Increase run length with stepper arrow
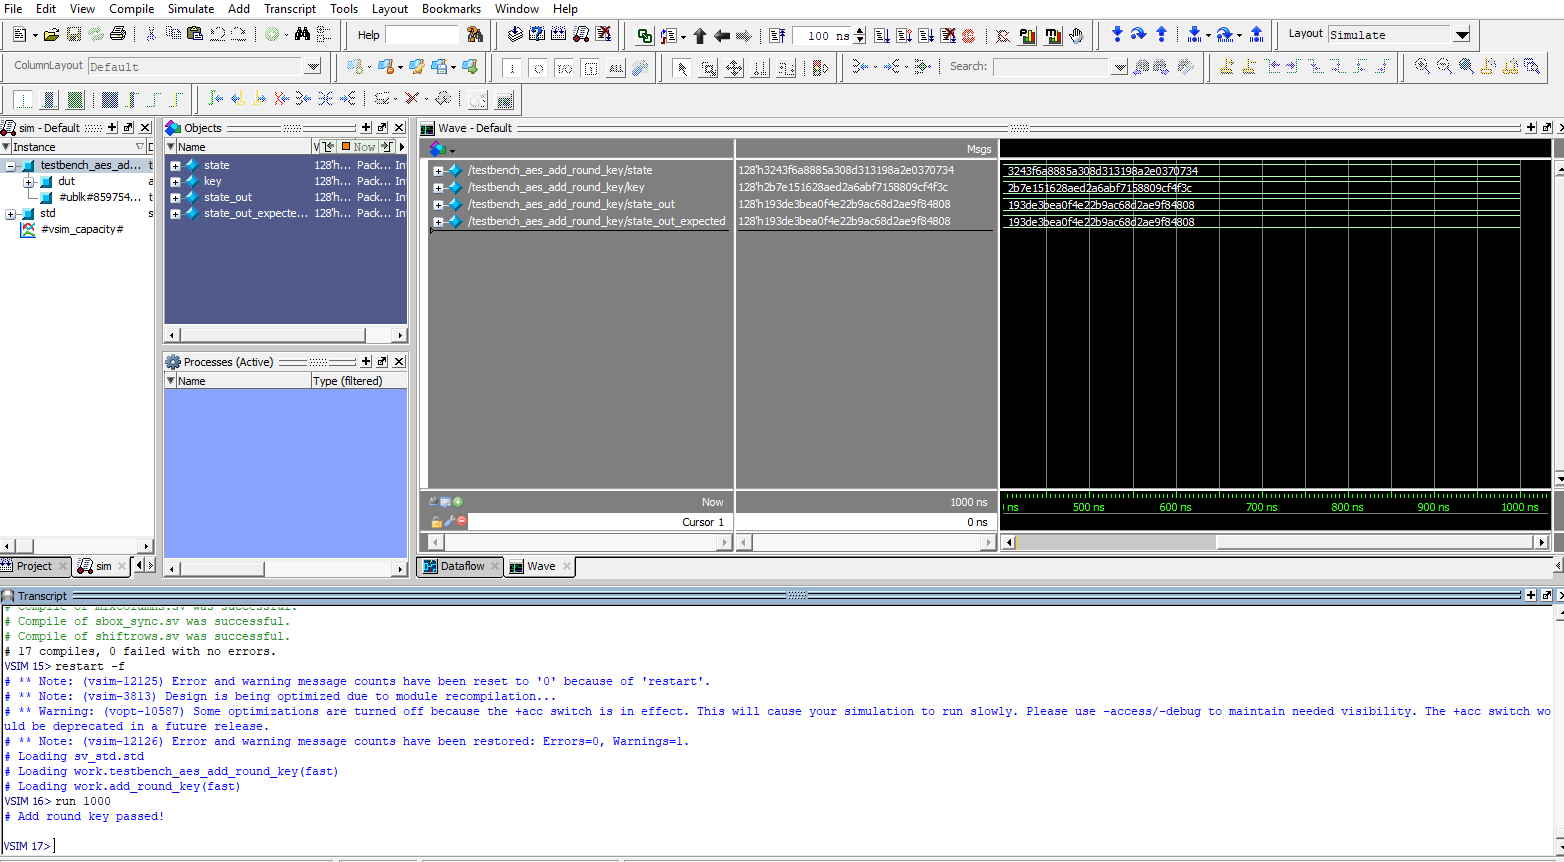The height and width of the screenshot is (862, 1564). [860, 31]
